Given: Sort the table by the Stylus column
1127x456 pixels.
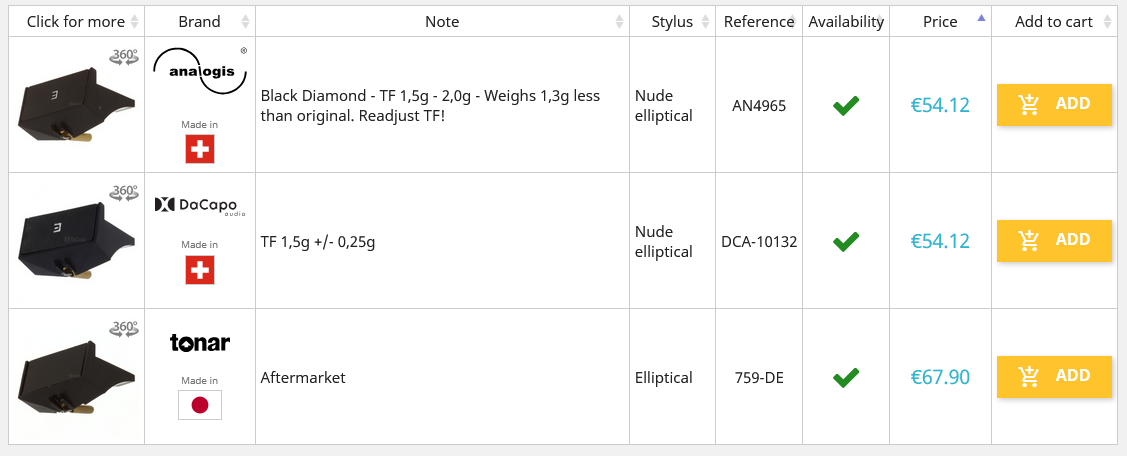Looking at the screenshot, I should coord(672,21).
